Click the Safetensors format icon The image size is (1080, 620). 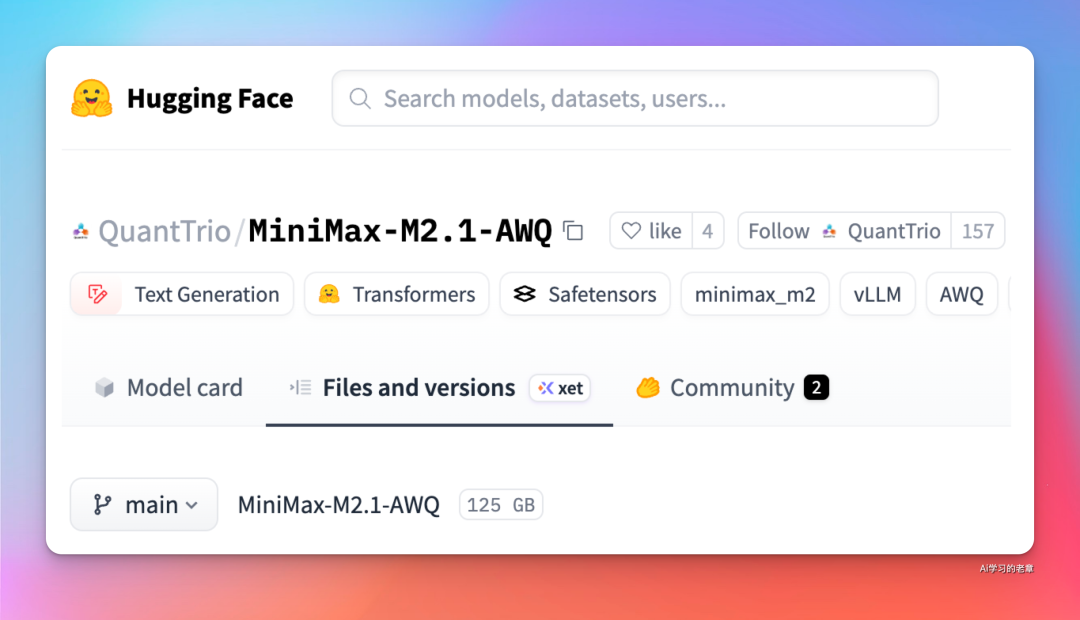(x=525, y=293)
